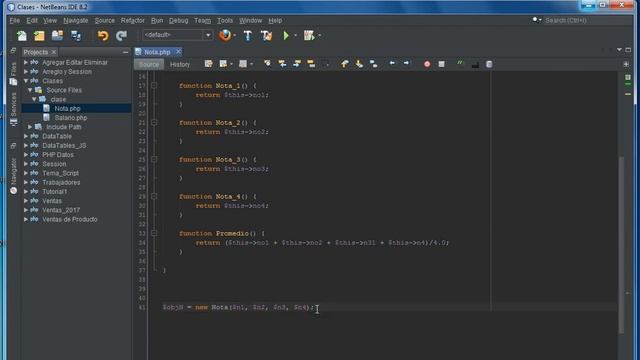The image size is (640, 360).
Task: Open the Navigate menu
Action: click(76, 20)
